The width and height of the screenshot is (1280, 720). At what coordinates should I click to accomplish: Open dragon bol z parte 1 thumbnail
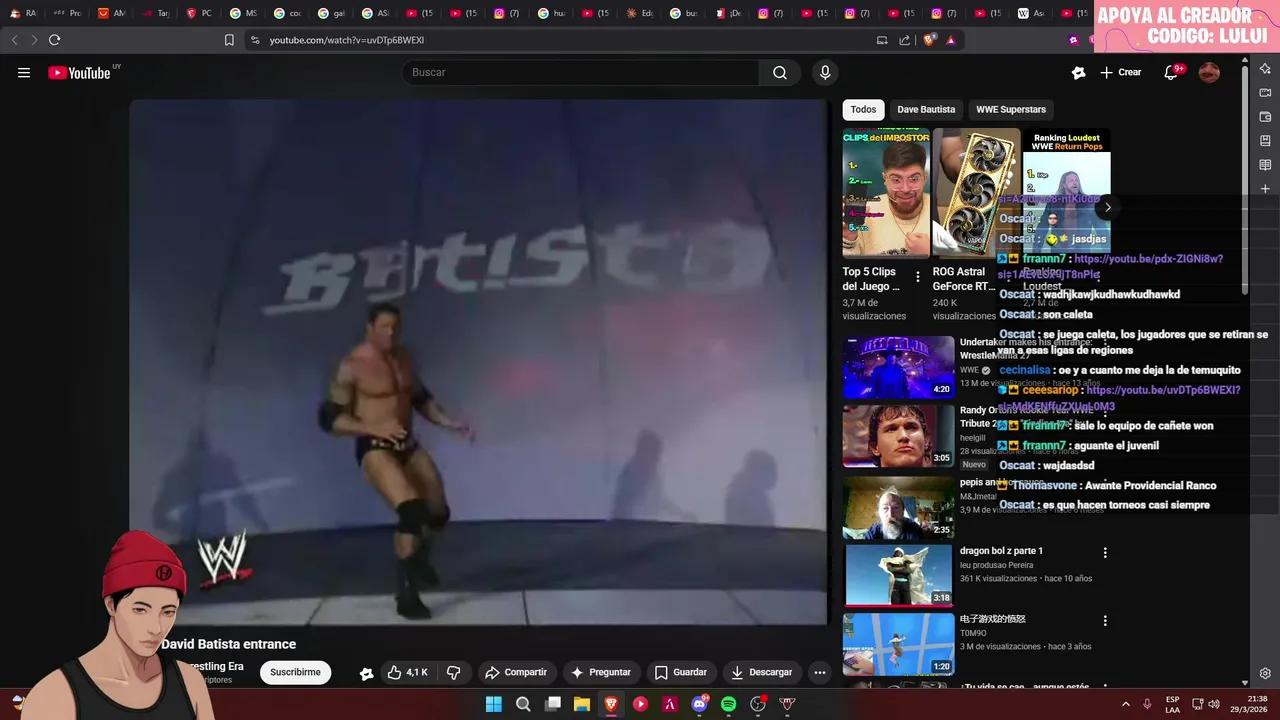tap(898, 575)
